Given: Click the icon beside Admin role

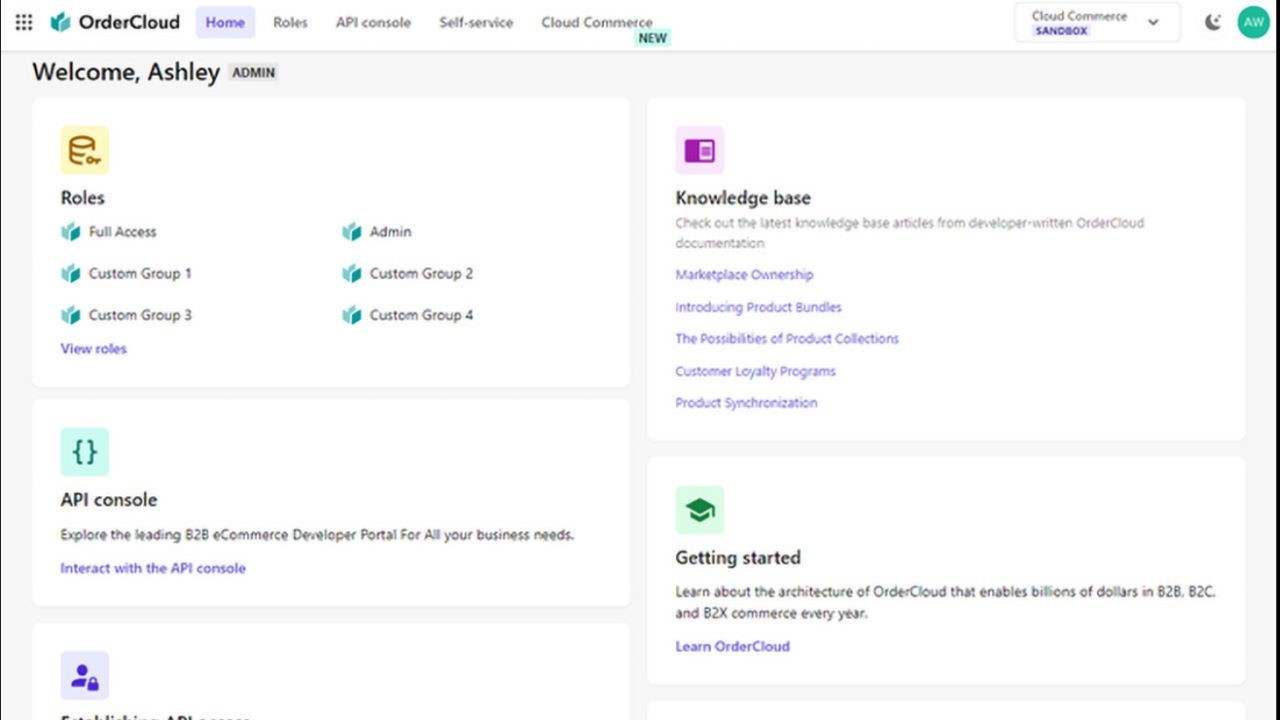Looking at the screenshot, I should [x=351, y=232].
